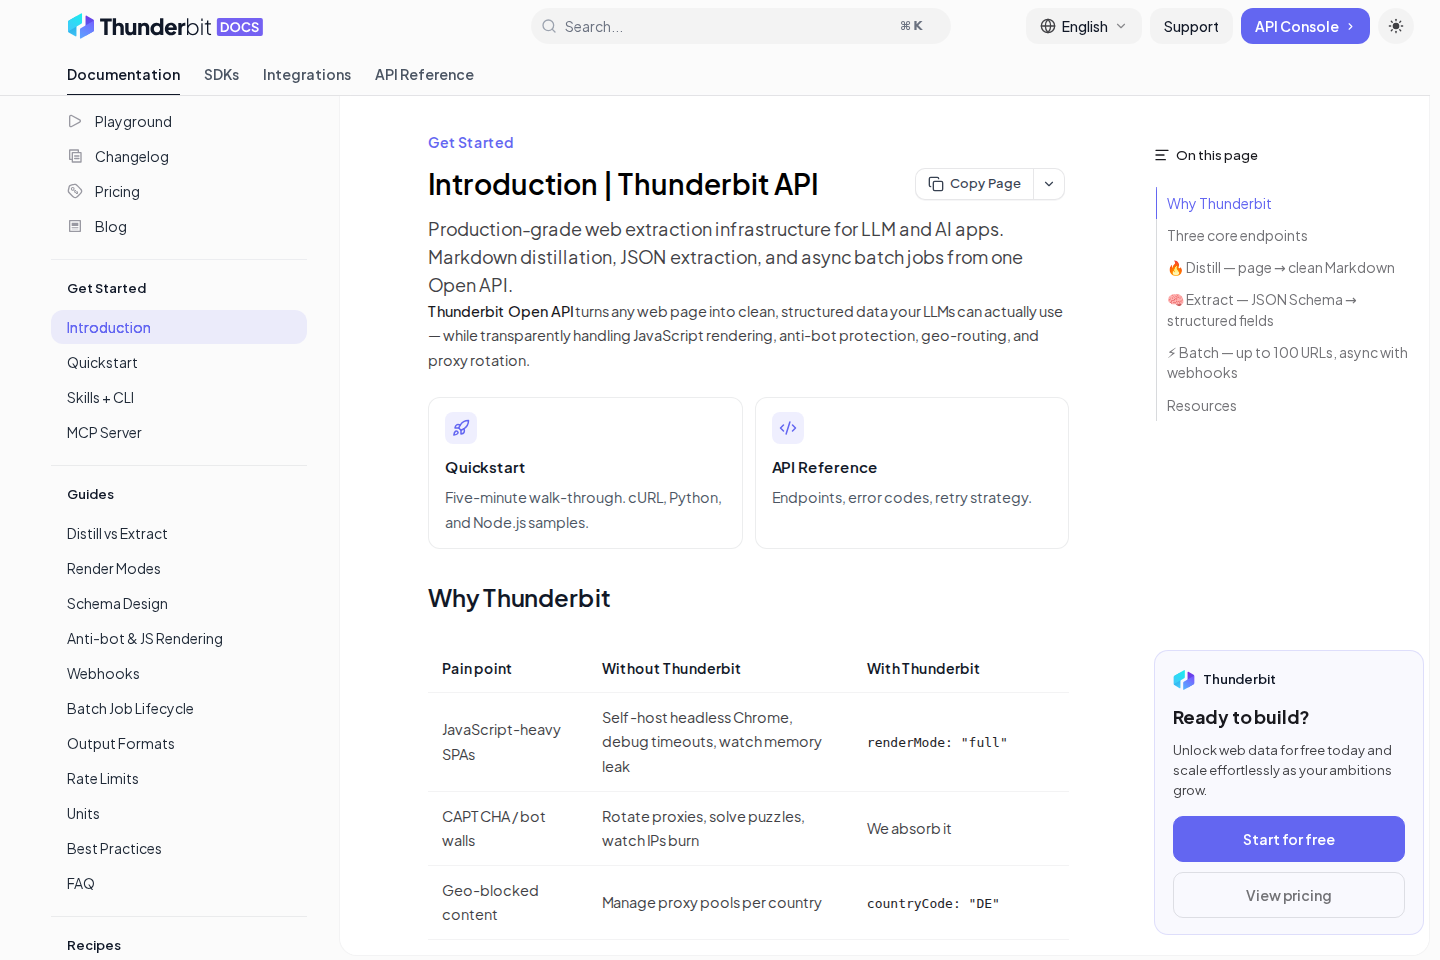Toggle the light/dark theme sun icon

pyautogui.click(x=1396, y=26)
